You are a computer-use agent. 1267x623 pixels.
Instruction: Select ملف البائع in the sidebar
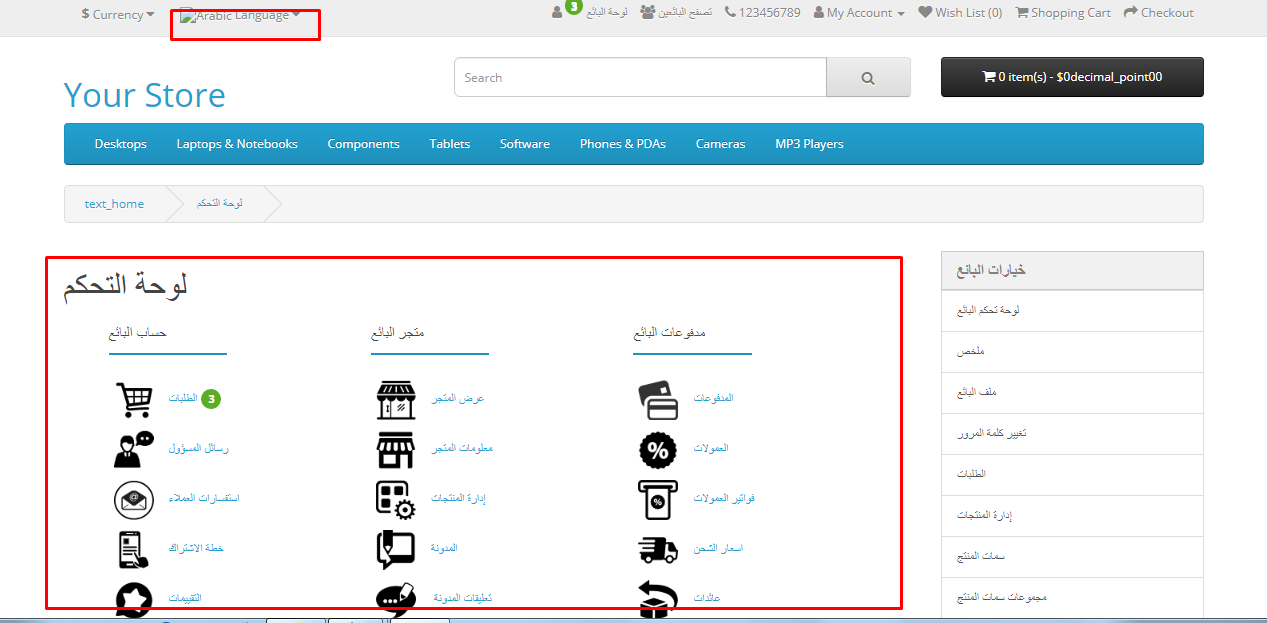click(x=1072, y=393)
